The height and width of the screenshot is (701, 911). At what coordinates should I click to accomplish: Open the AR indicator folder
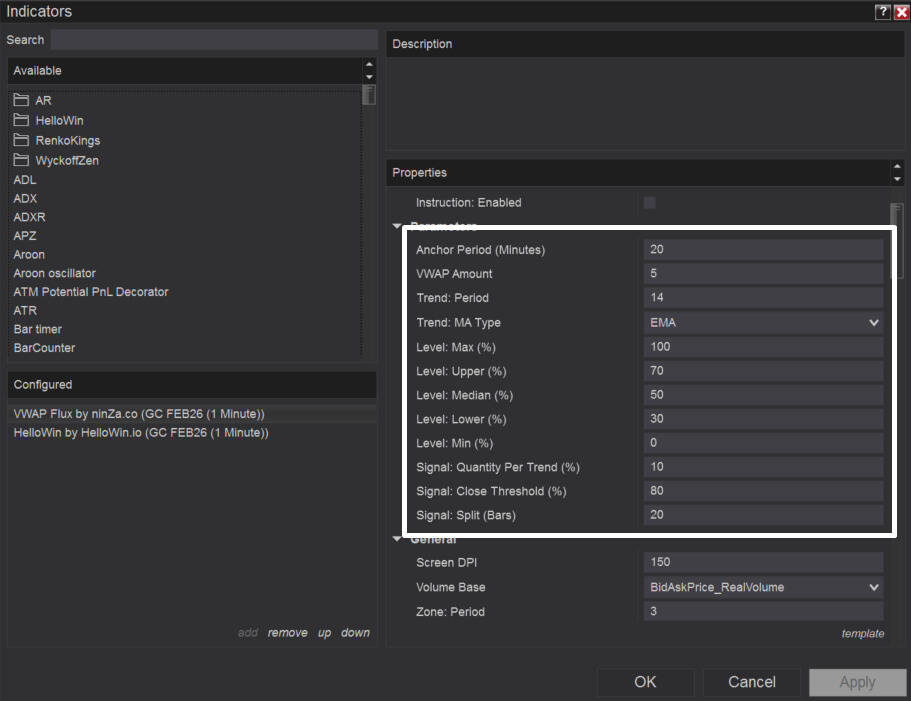43,101
